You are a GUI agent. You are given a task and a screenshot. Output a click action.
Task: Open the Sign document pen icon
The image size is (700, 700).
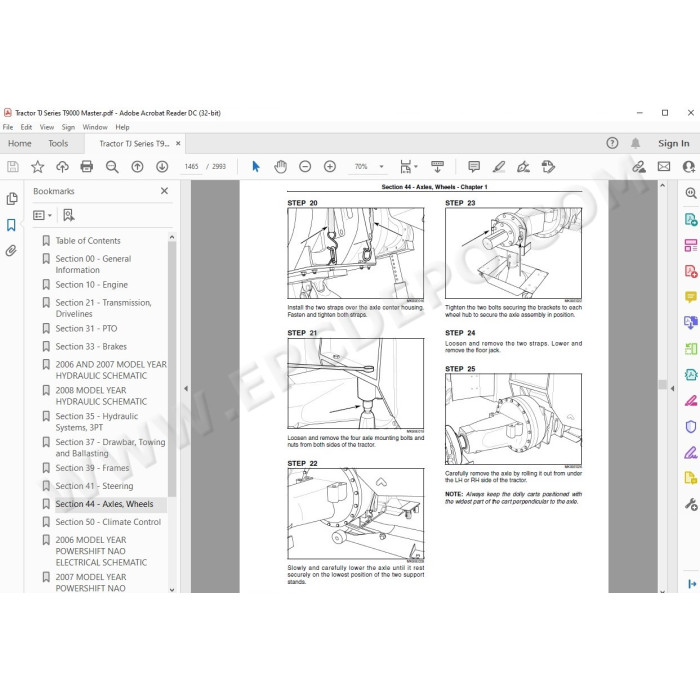point(523,167)
